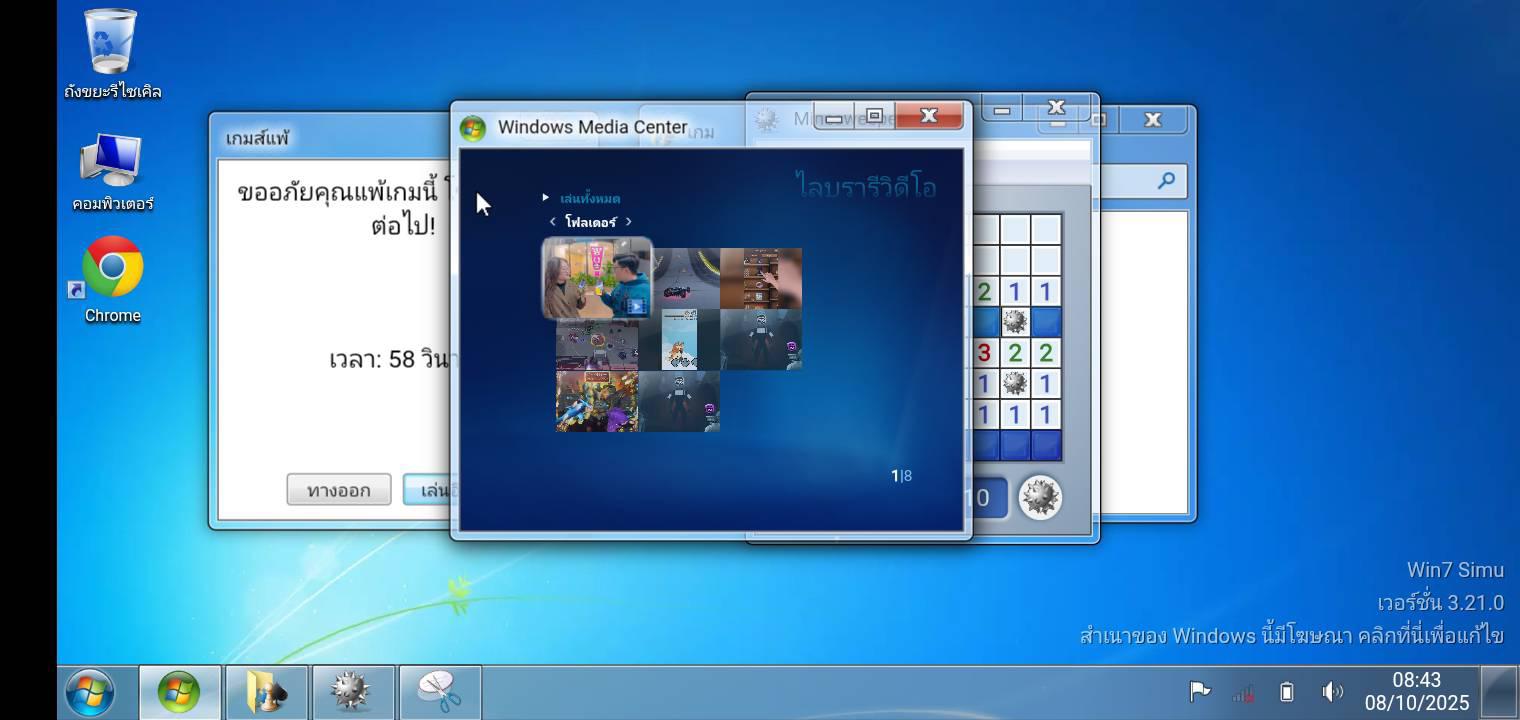
Task: Open the highlighted video of two people talking
Action: [597, 278]
